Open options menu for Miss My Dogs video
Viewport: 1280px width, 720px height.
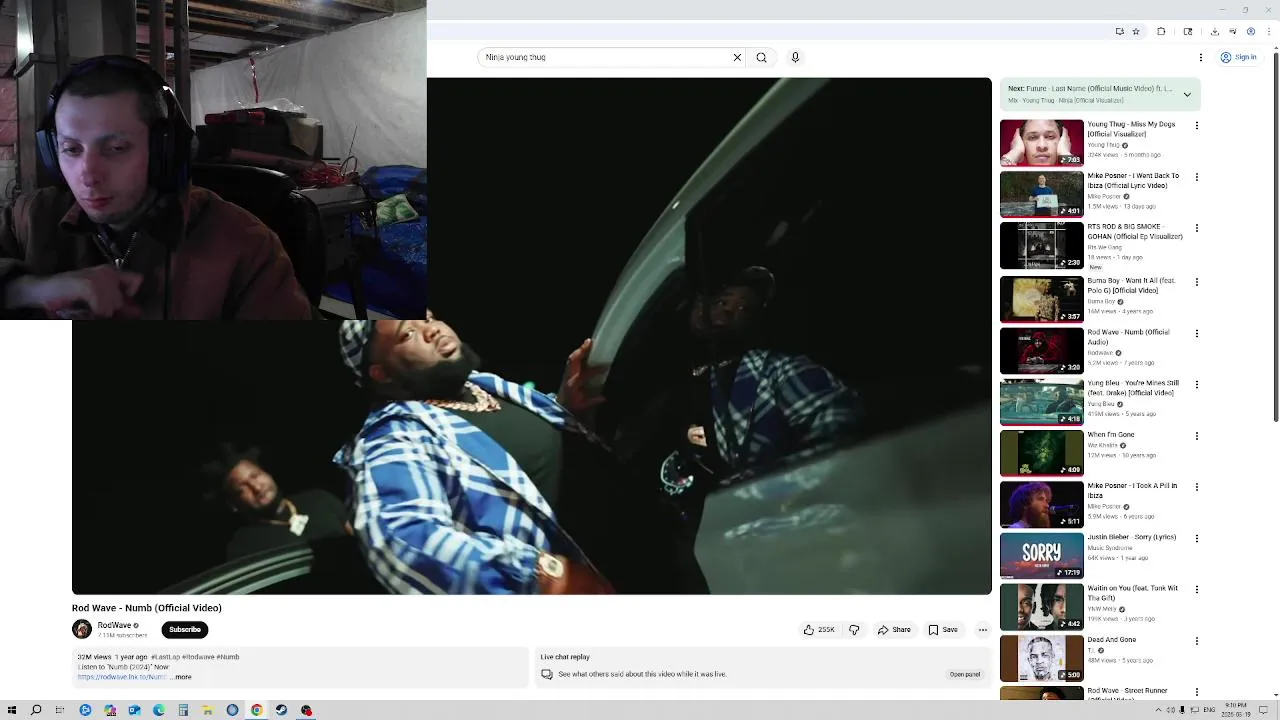click(x=1197, y=126)
